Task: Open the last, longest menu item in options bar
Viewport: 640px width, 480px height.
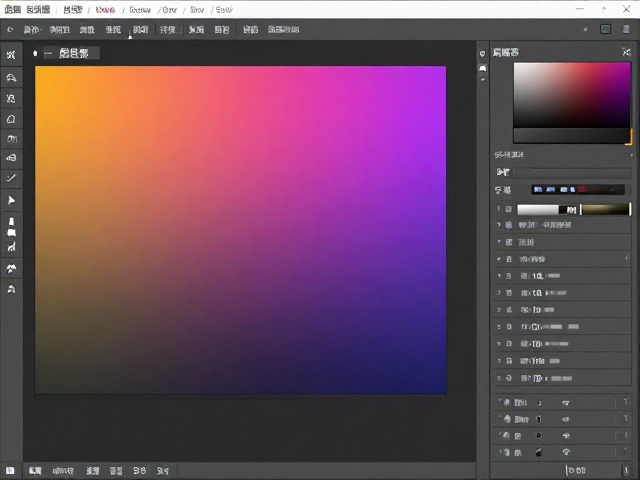Action: (283, 29)
